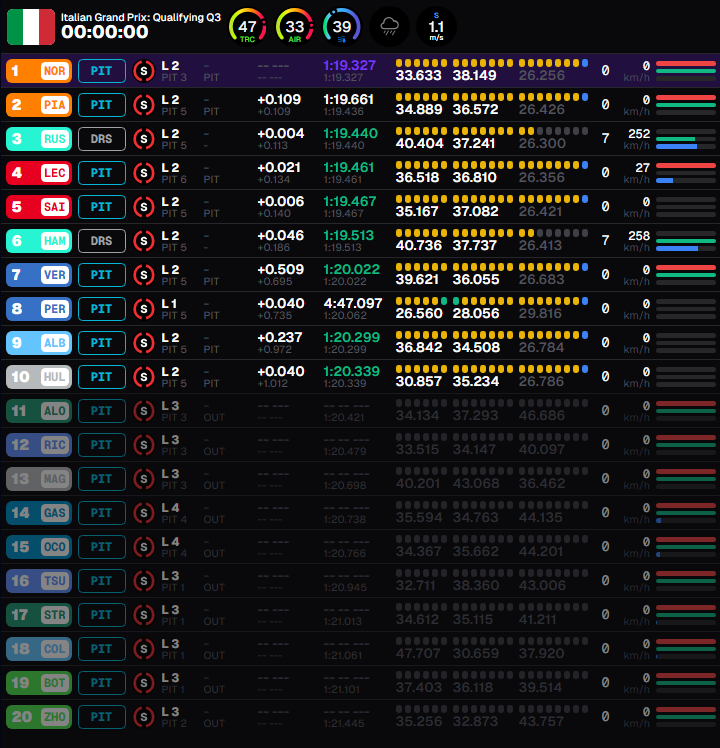
Task: Open the air temperature gauge showing 33
Action: 294,27
